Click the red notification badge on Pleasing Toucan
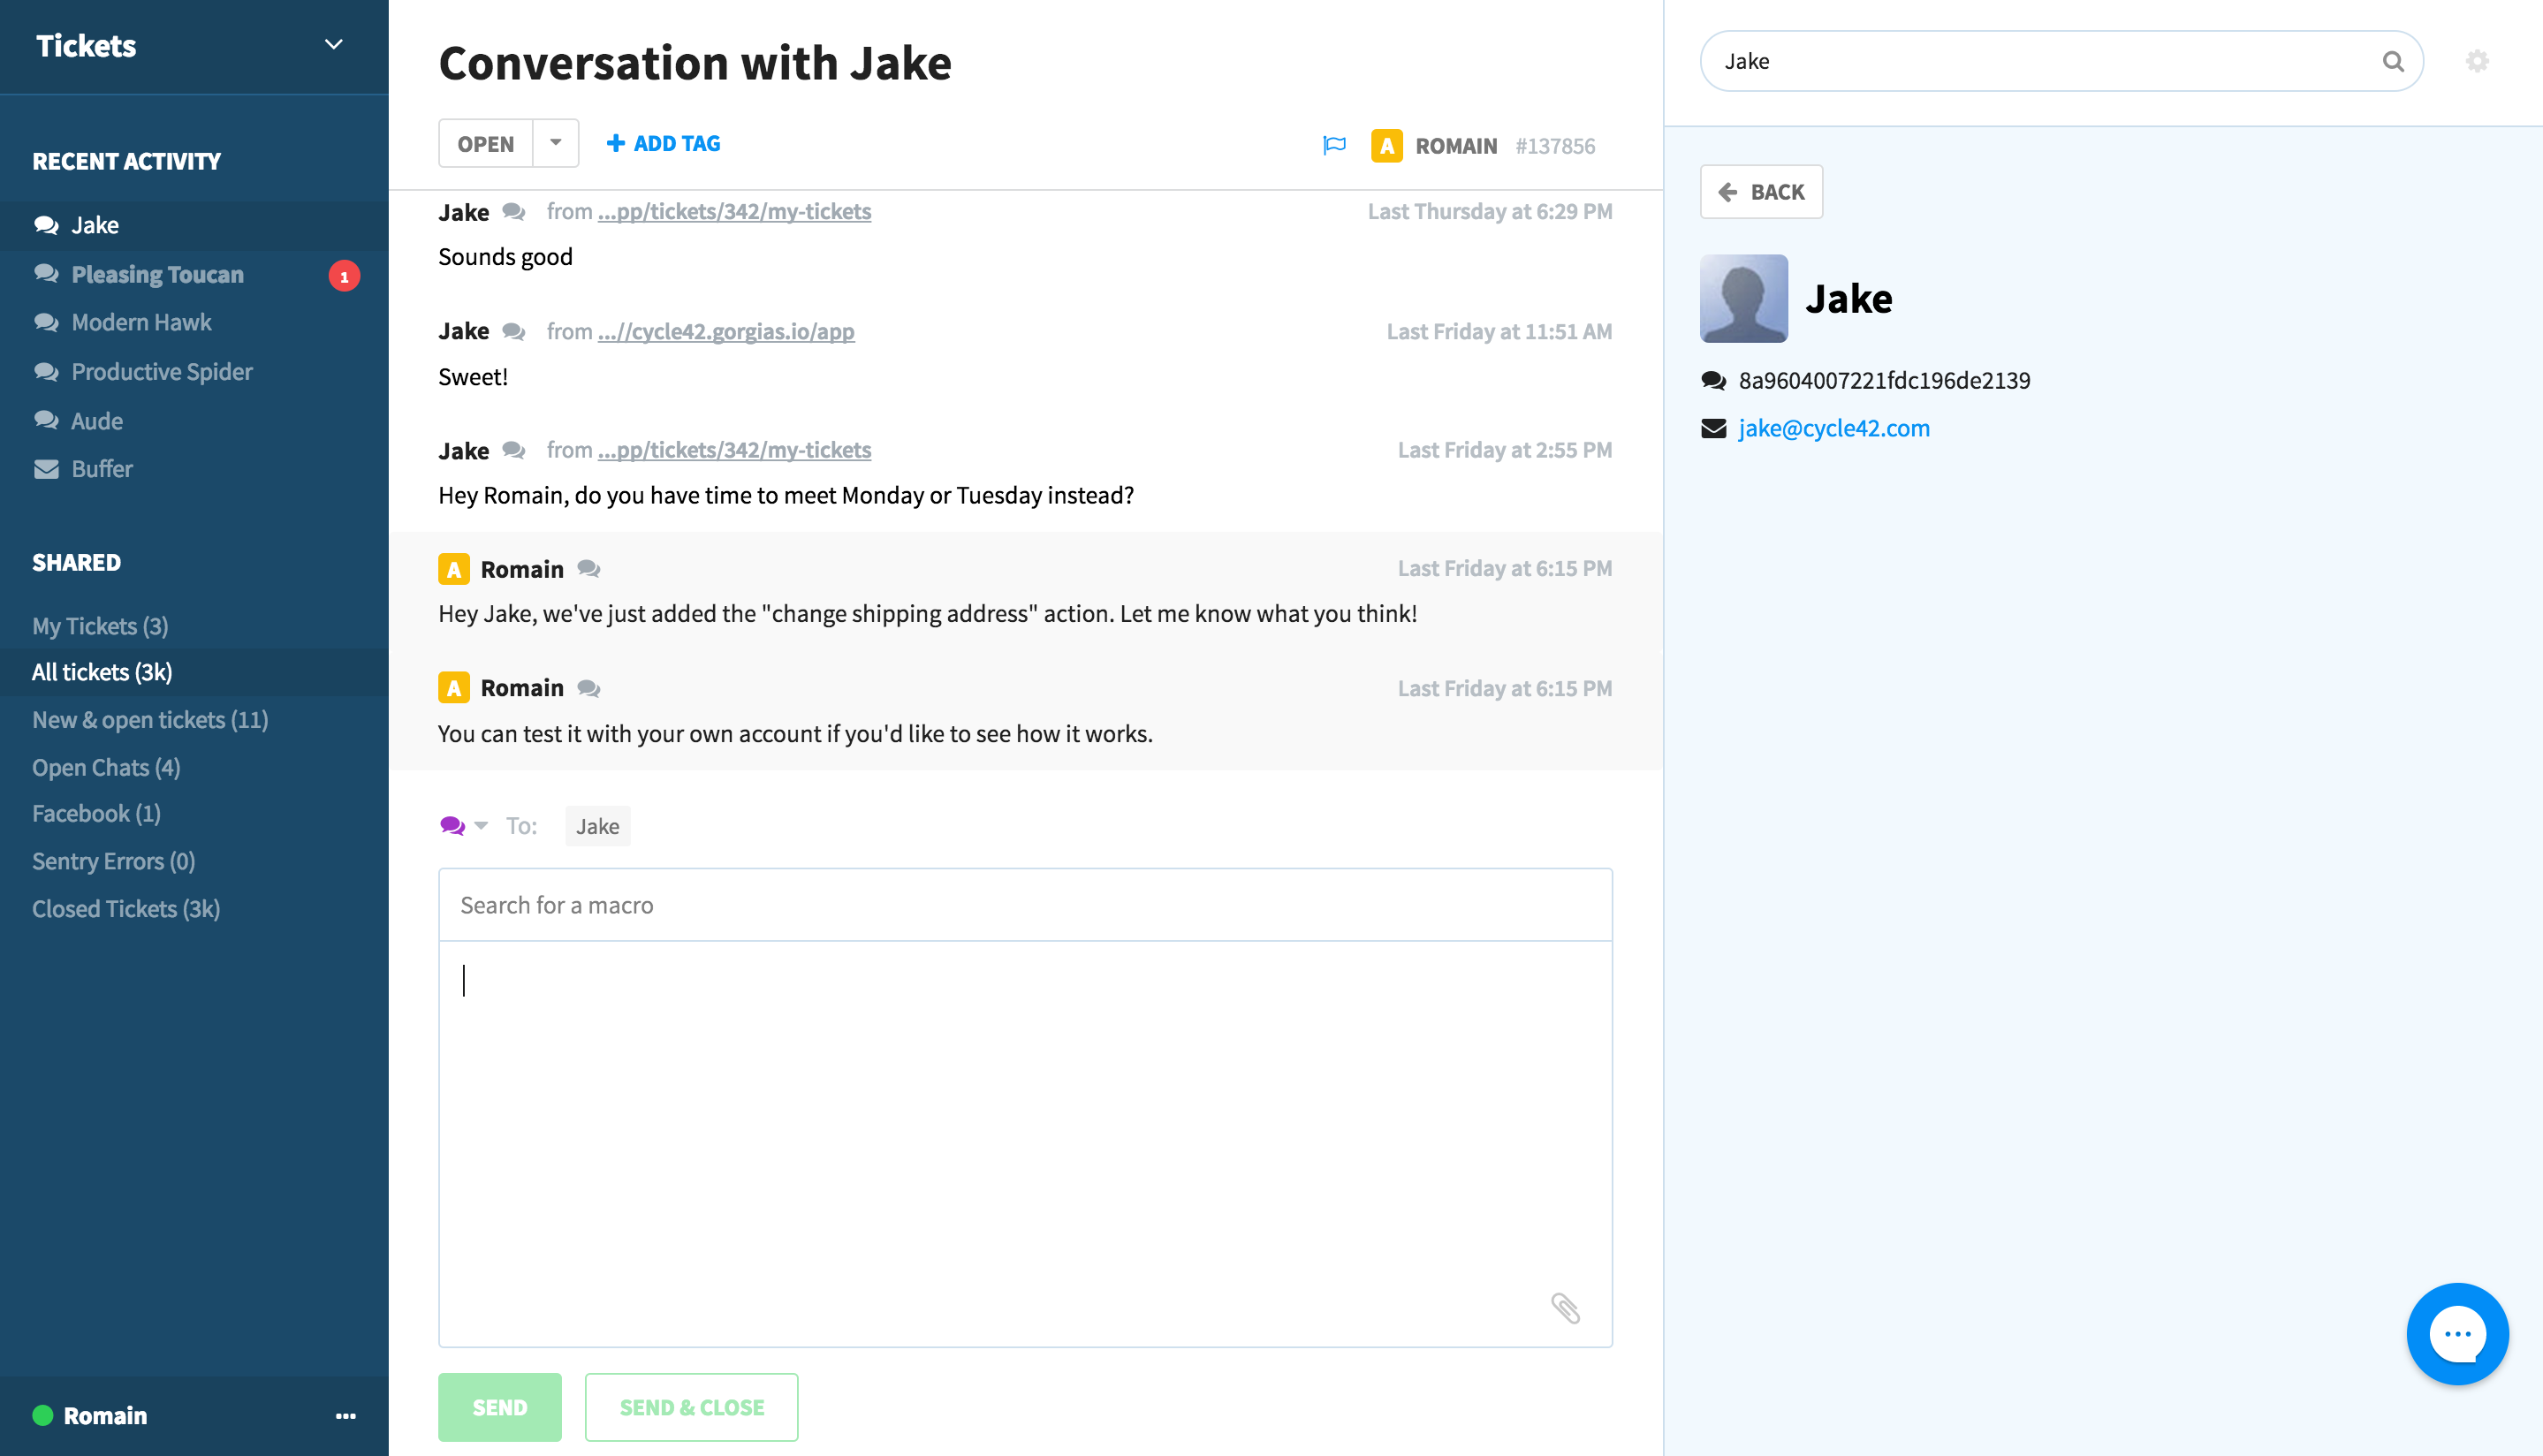 [x=344, y=275]
